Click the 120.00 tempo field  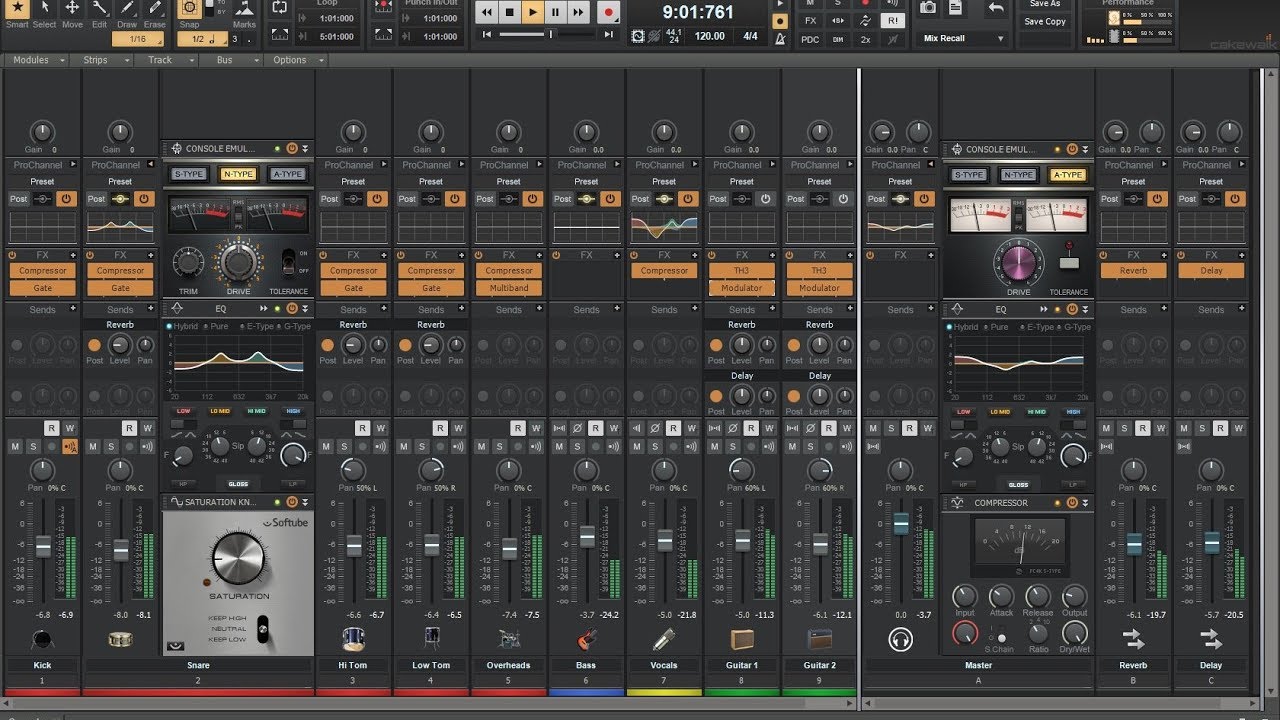click(x=709, y=36)
